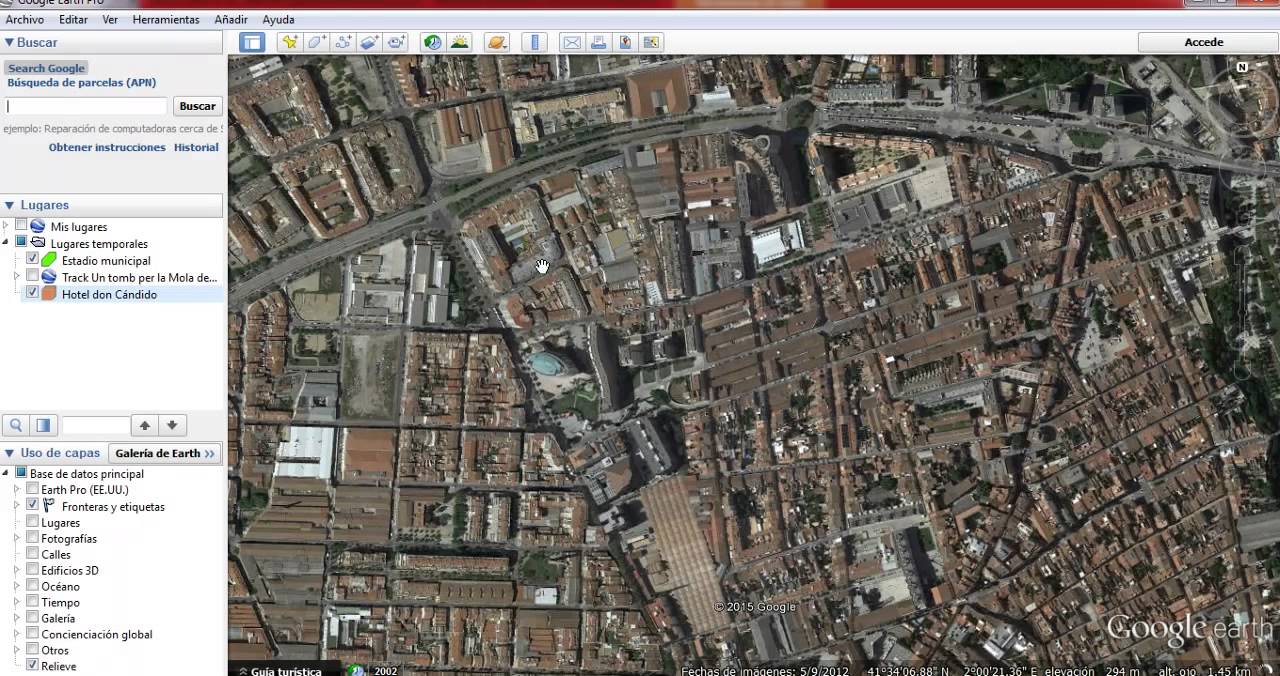Collapse the Buscar panel
Viewport: 1280px width, 676px height.
coord(9,42)
